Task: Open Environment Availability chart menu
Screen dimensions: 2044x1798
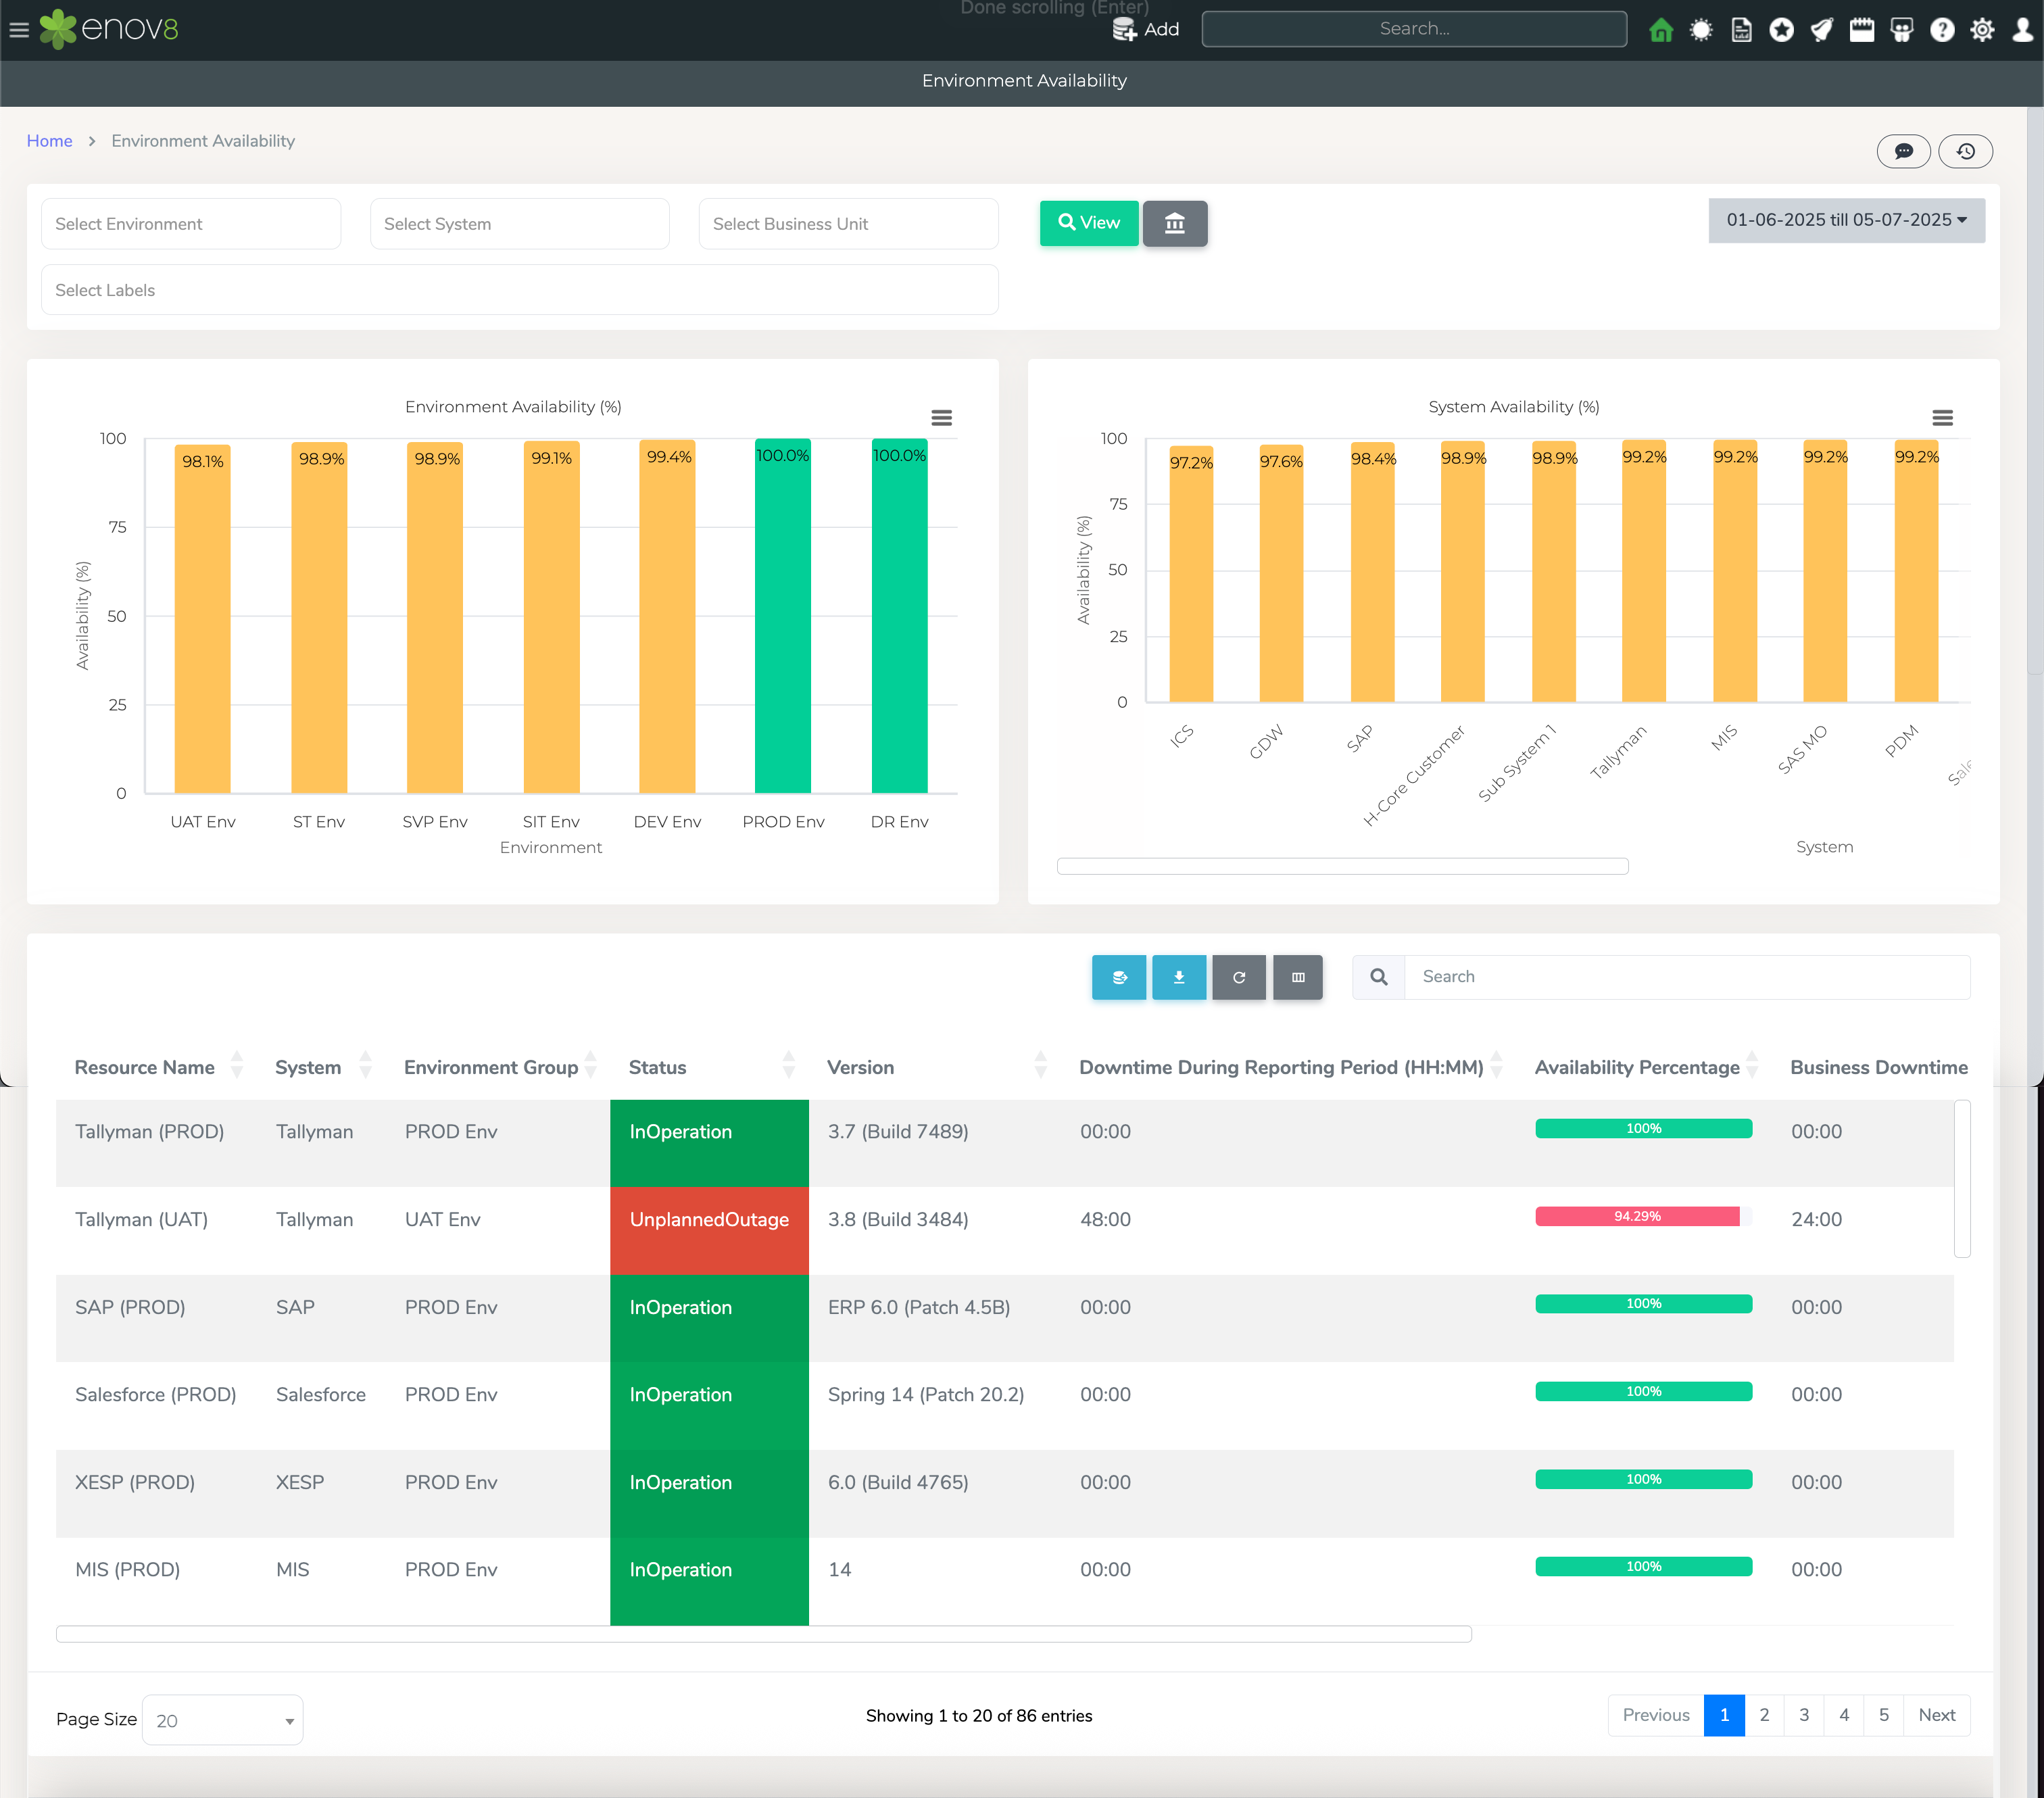Action: [941, 418]
